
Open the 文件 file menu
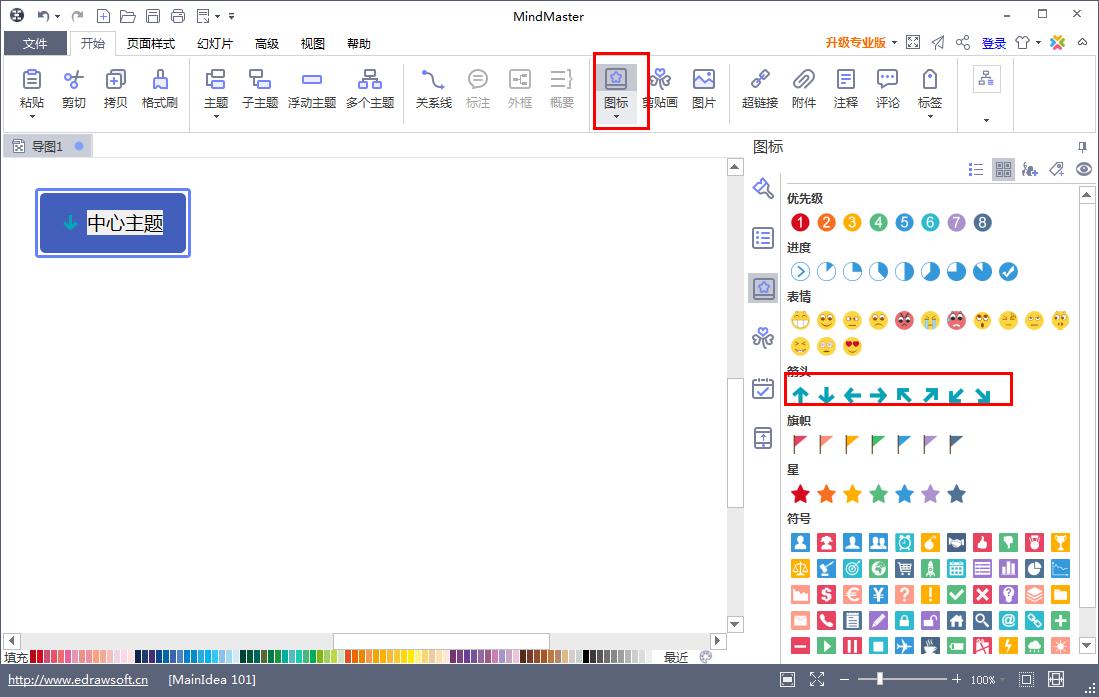[x=35, y=44]
